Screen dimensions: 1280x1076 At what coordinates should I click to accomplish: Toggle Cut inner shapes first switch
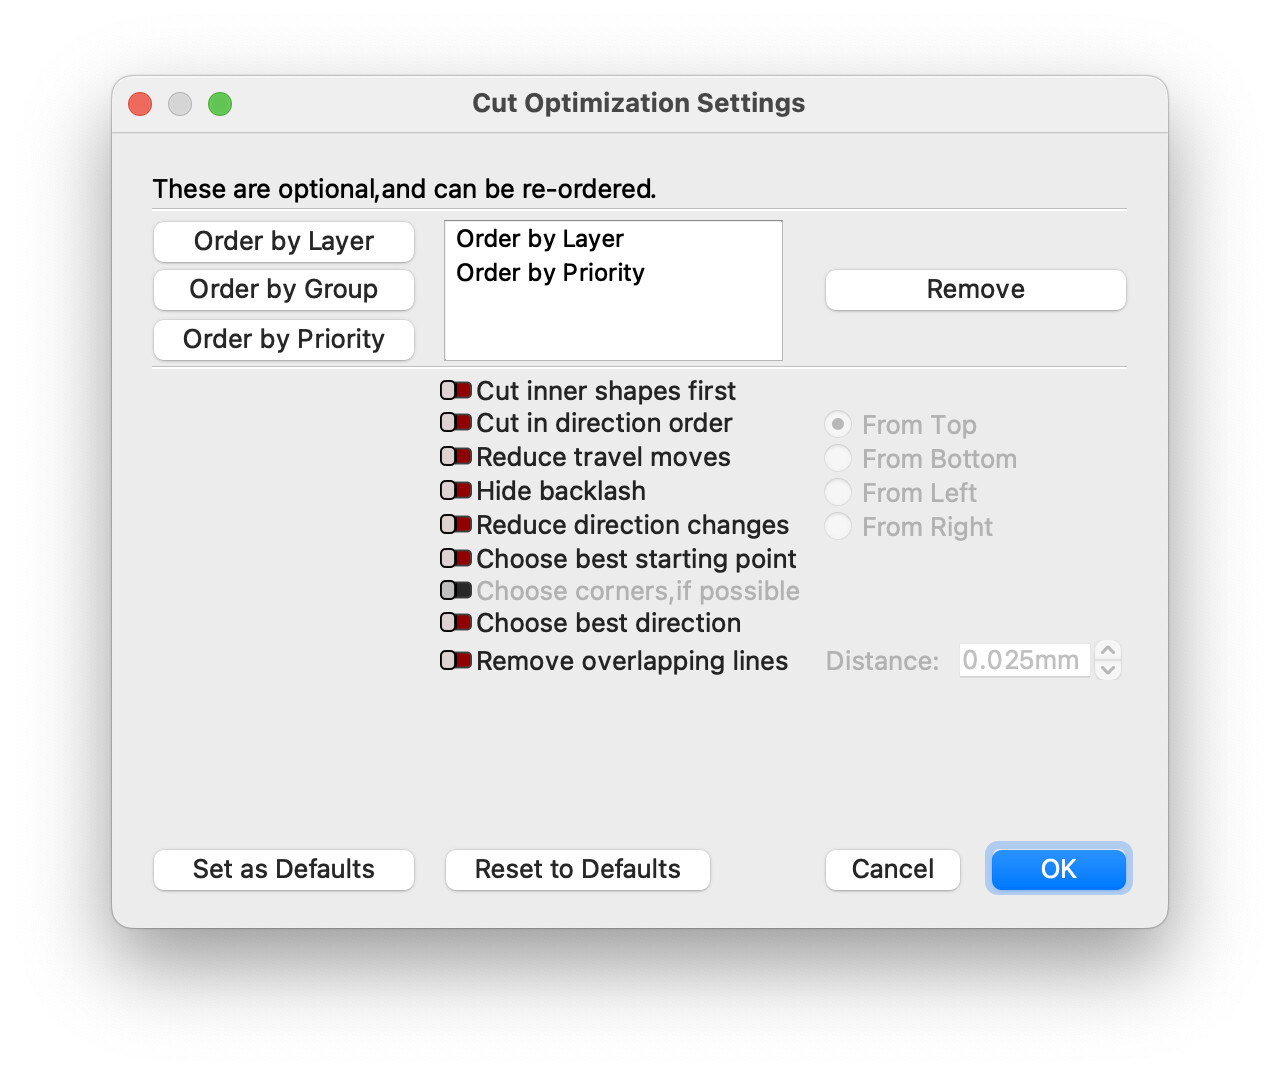[456, 390]
